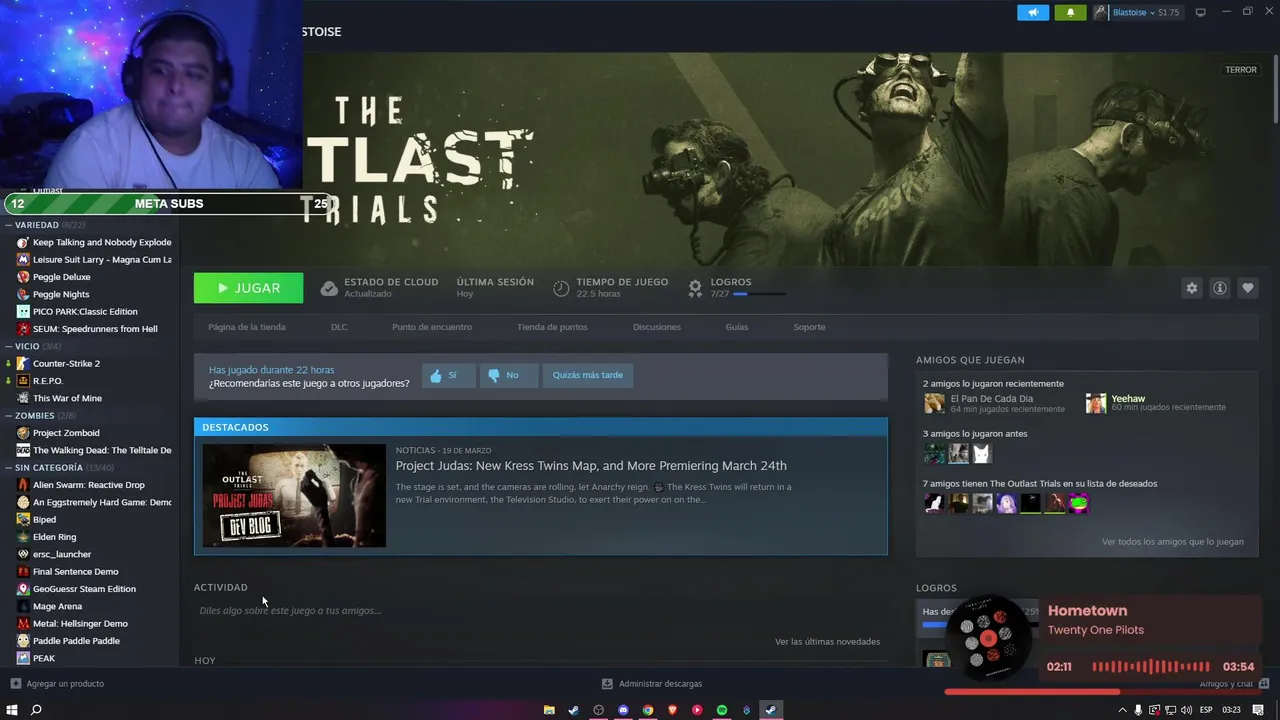1280x720 pixels.
Task: Collapse the VICIO category
Action: click(x=8, y=347)
